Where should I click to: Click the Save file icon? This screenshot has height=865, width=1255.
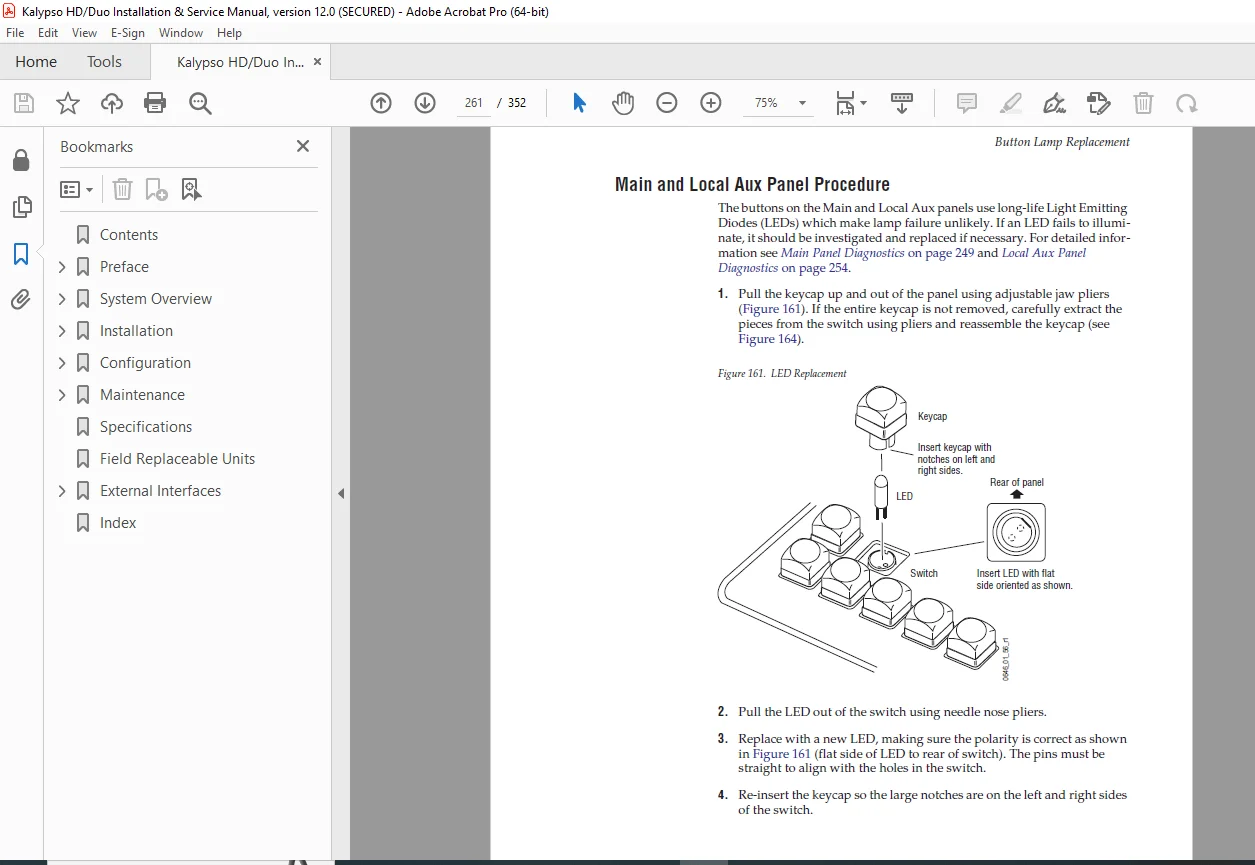tap(24, 103)
